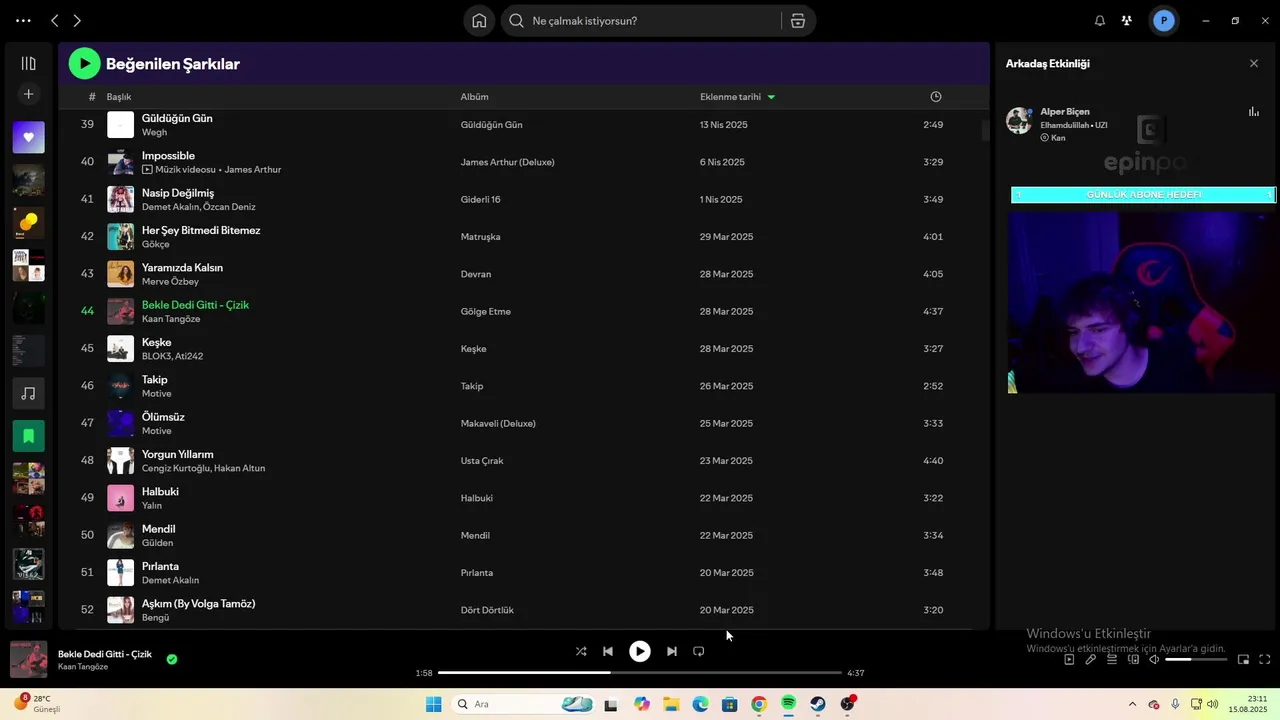Open the Liked Songs heart tile in the sidebar

pyautogui.click(x=28, y=137)
